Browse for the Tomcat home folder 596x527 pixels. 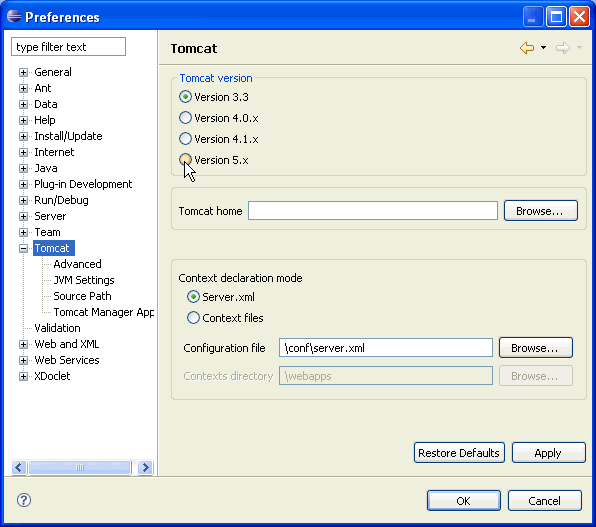541,211
